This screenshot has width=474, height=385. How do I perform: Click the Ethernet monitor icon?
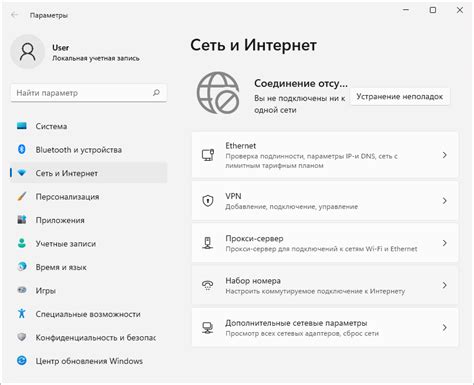coord(208,155)
